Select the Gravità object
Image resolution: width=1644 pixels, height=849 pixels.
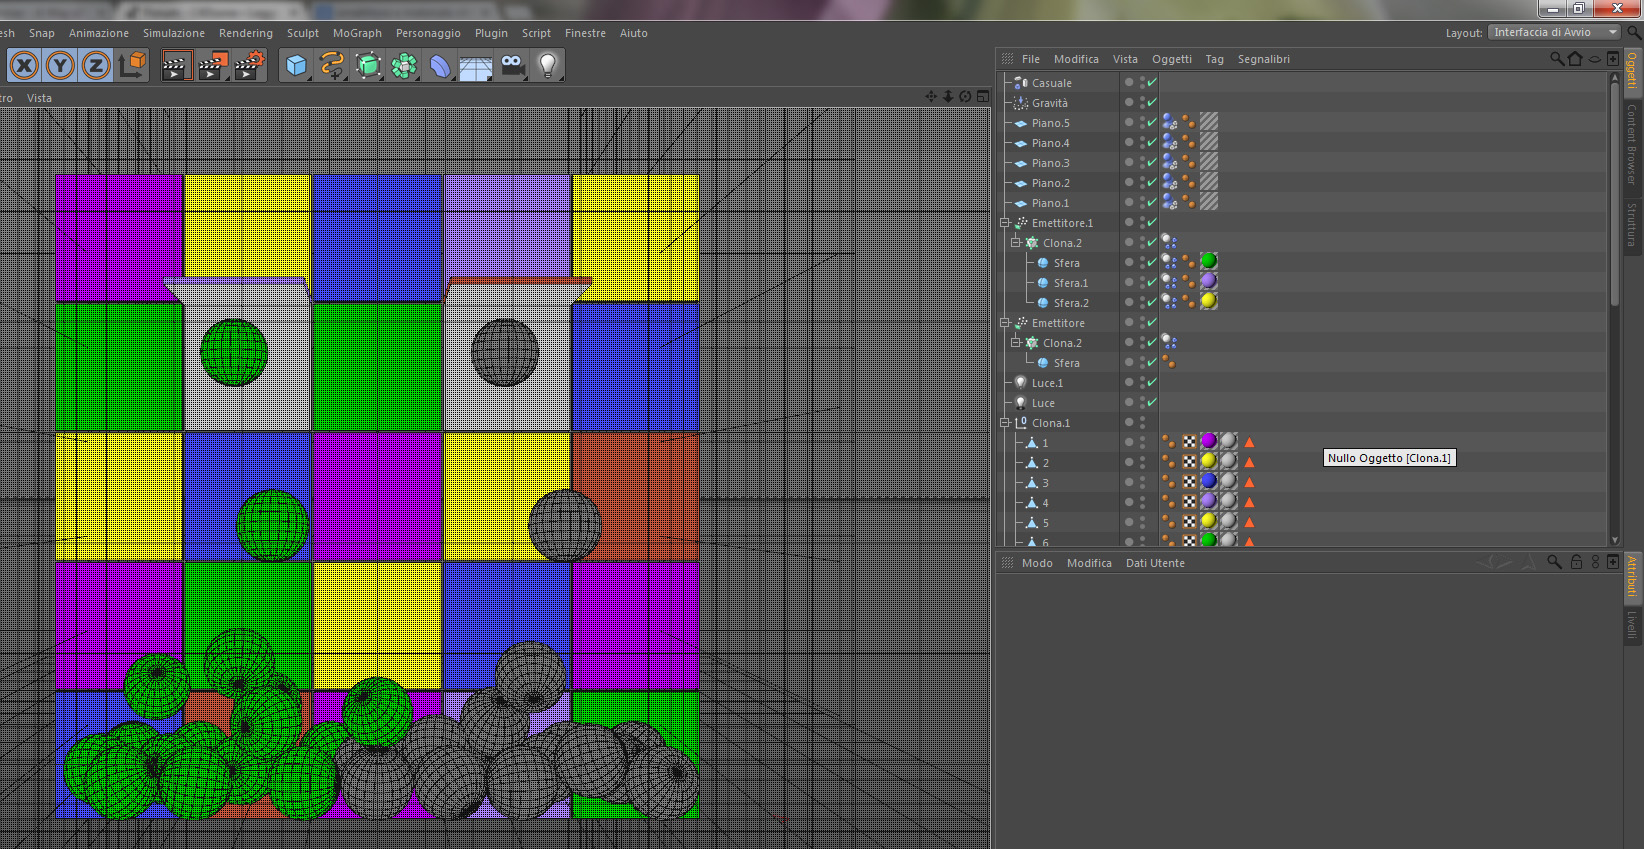point(1049,103)
